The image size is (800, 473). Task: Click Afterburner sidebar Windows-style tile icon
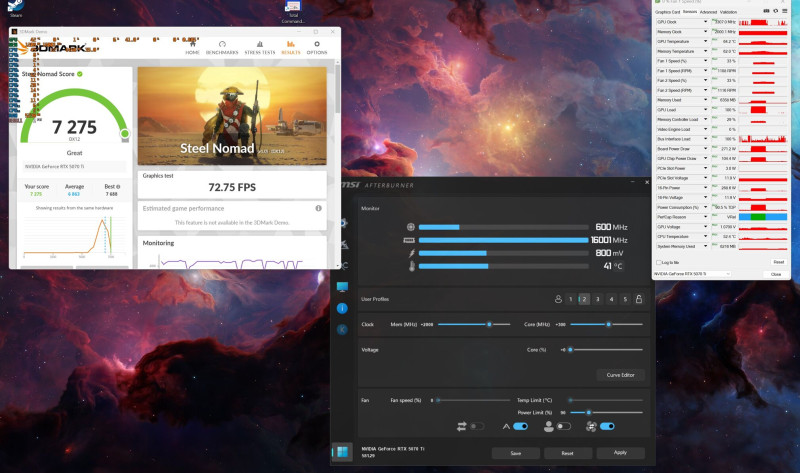[x=342, y=452]
